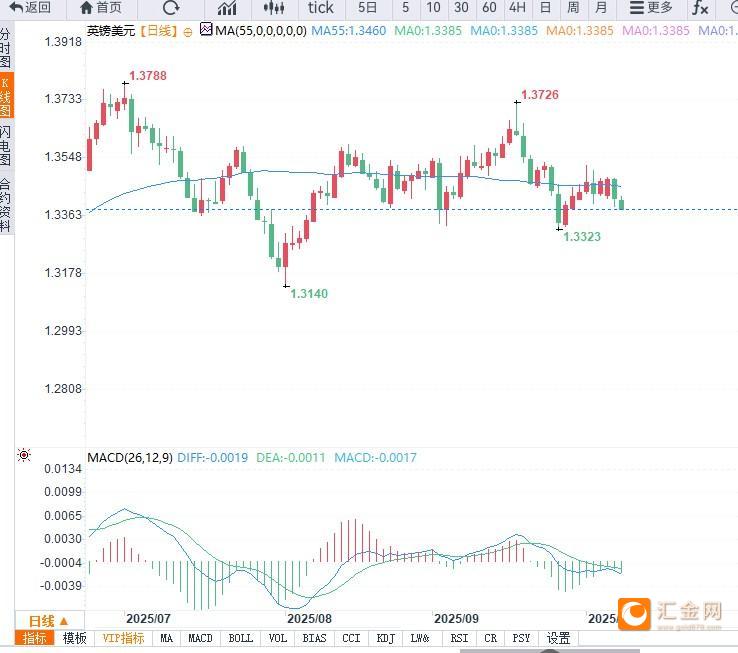The width and height of the screenshot is (738, 653).
Task: Select the 60 minute timeframe
Action: point(489,8)
